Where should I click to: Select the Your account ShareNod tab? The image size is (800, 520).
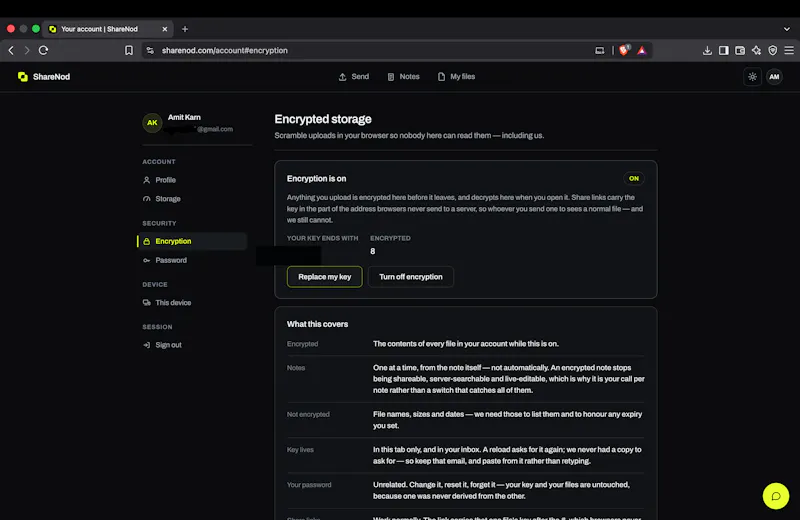click(108, 29)
